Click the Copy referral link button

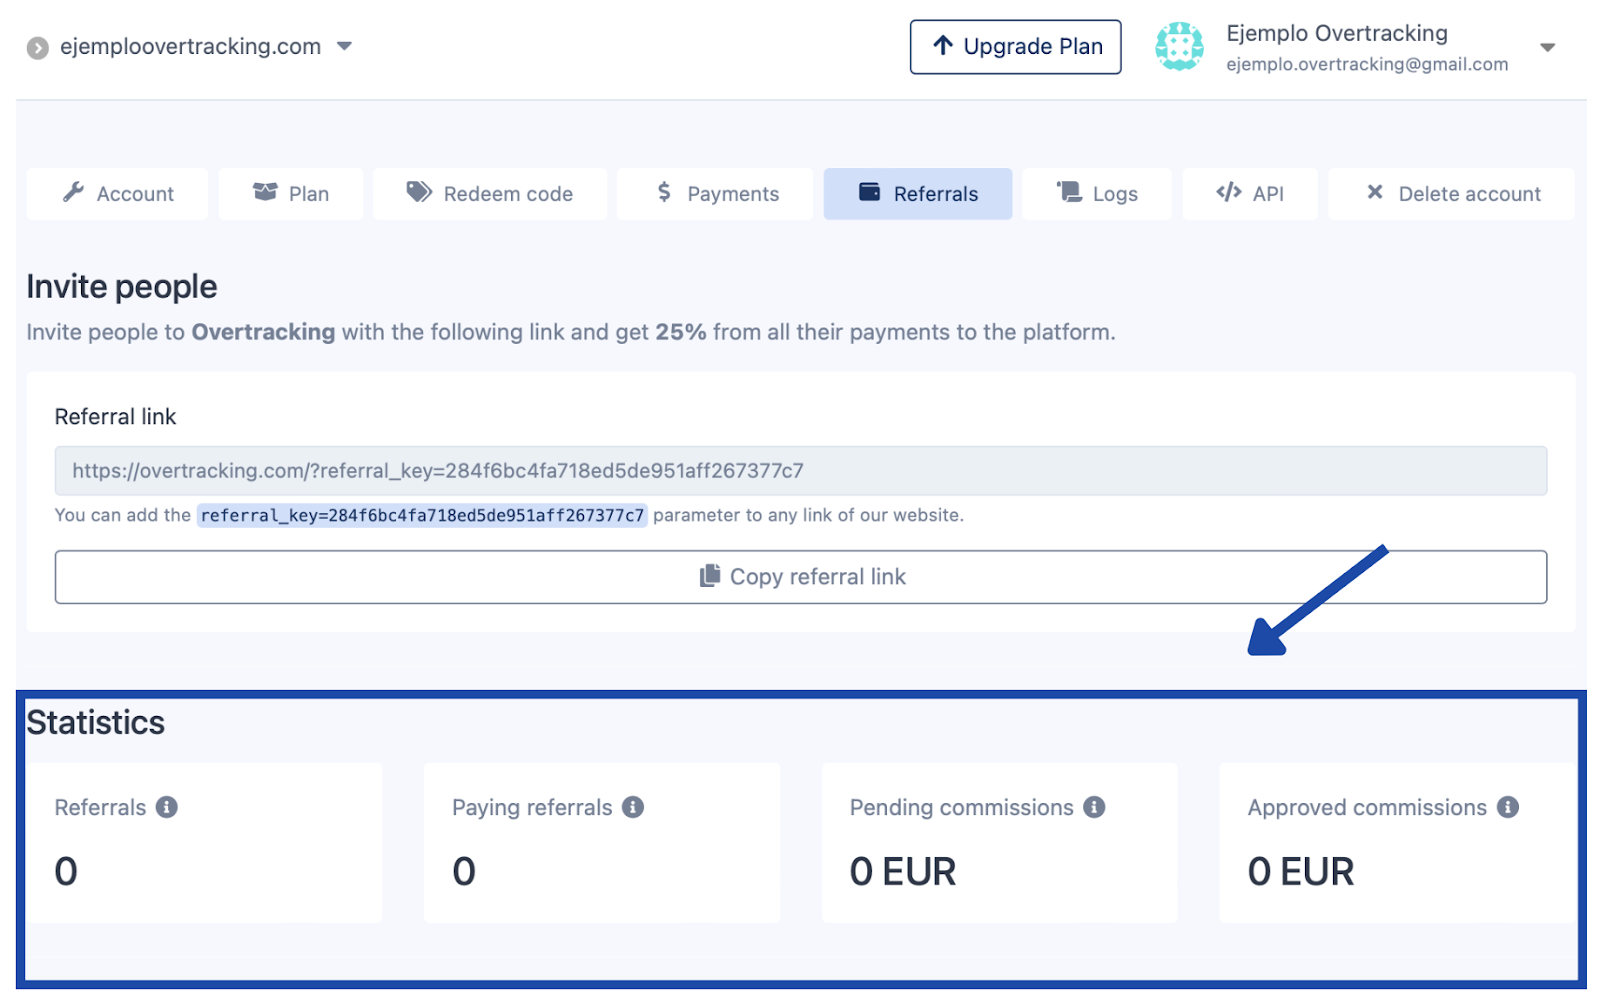click(801, 577)
